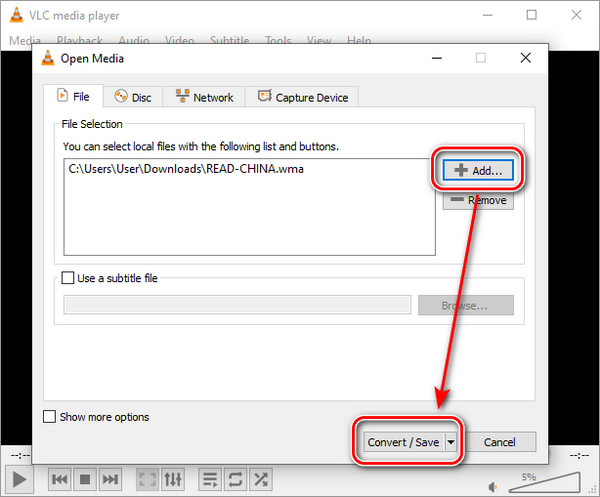Add a file with the Add button

coord(478,170)
